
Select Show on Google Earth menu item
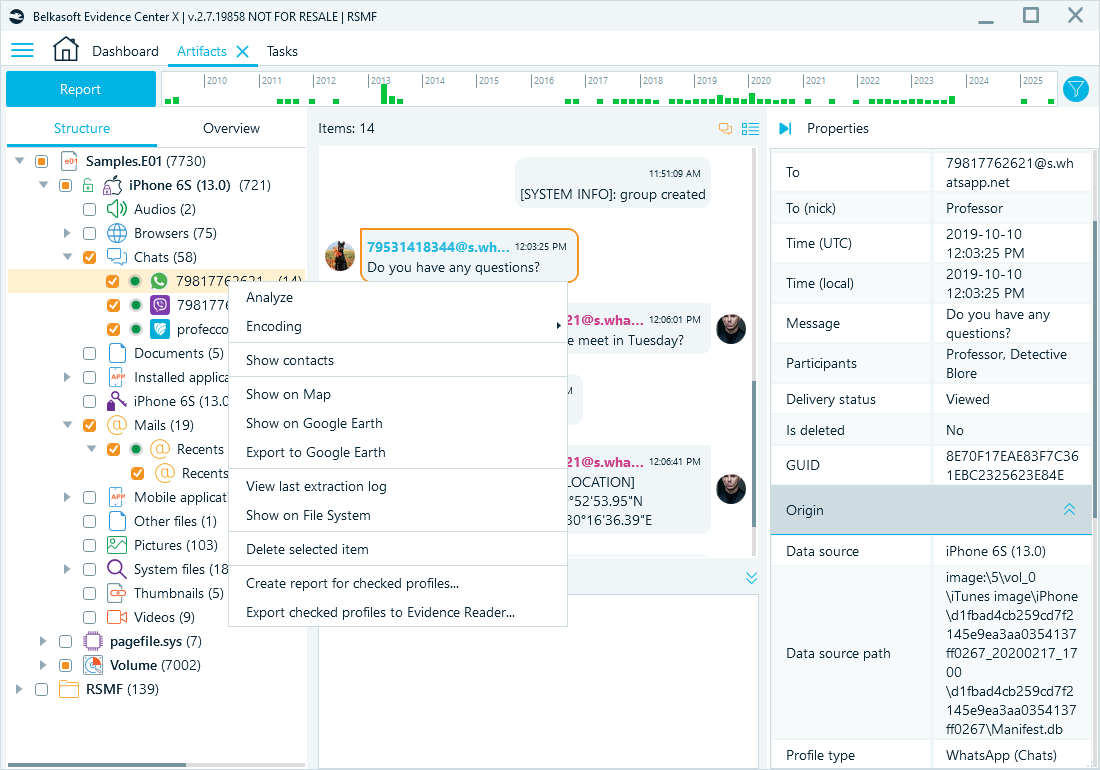(314, 423)
